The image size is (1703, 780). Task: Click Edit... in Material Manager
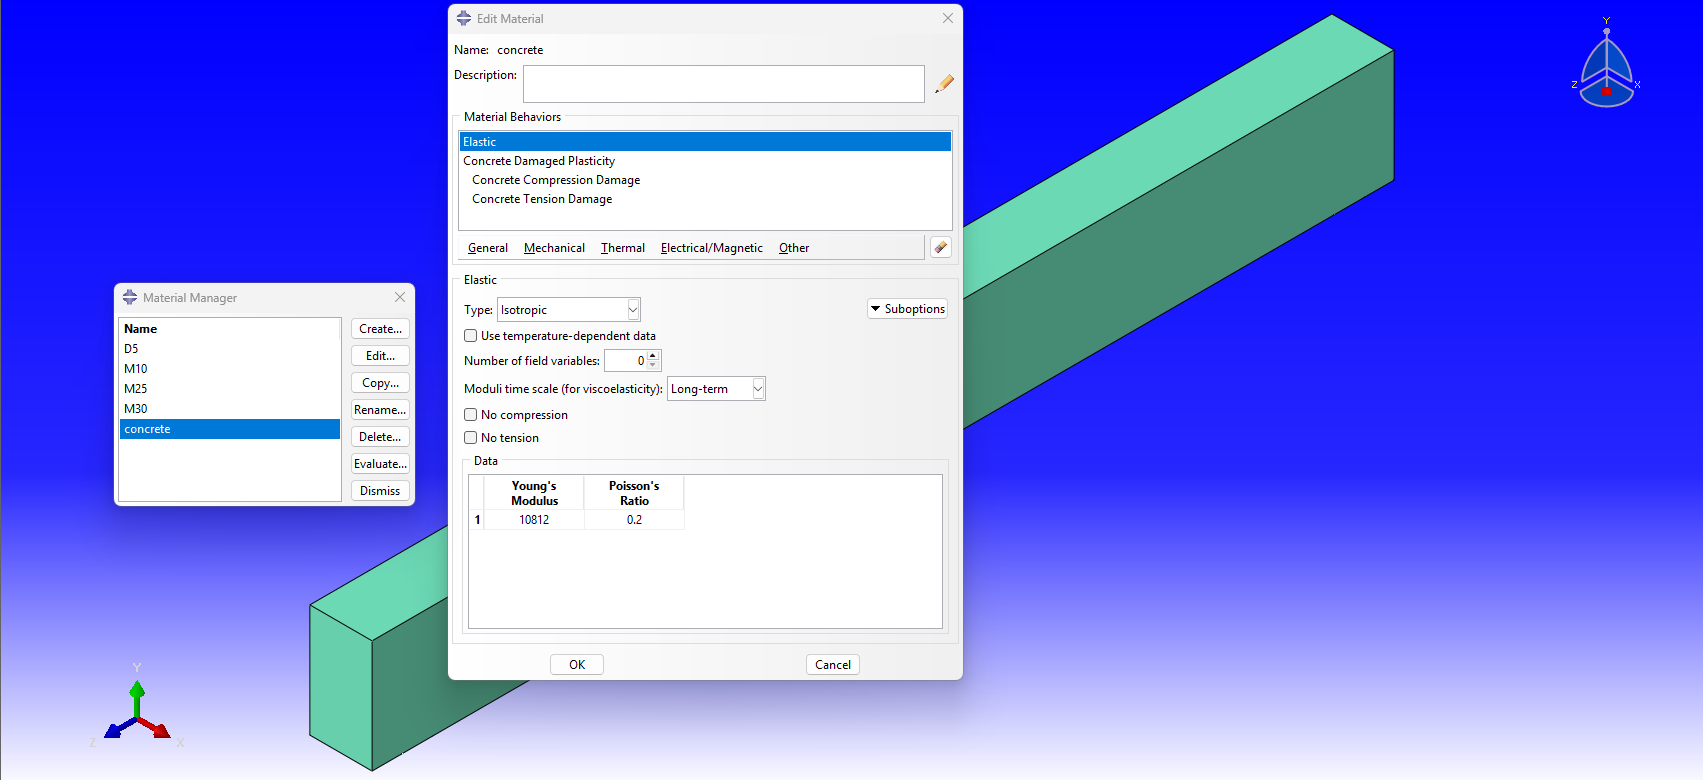click(x=380, y=356)
